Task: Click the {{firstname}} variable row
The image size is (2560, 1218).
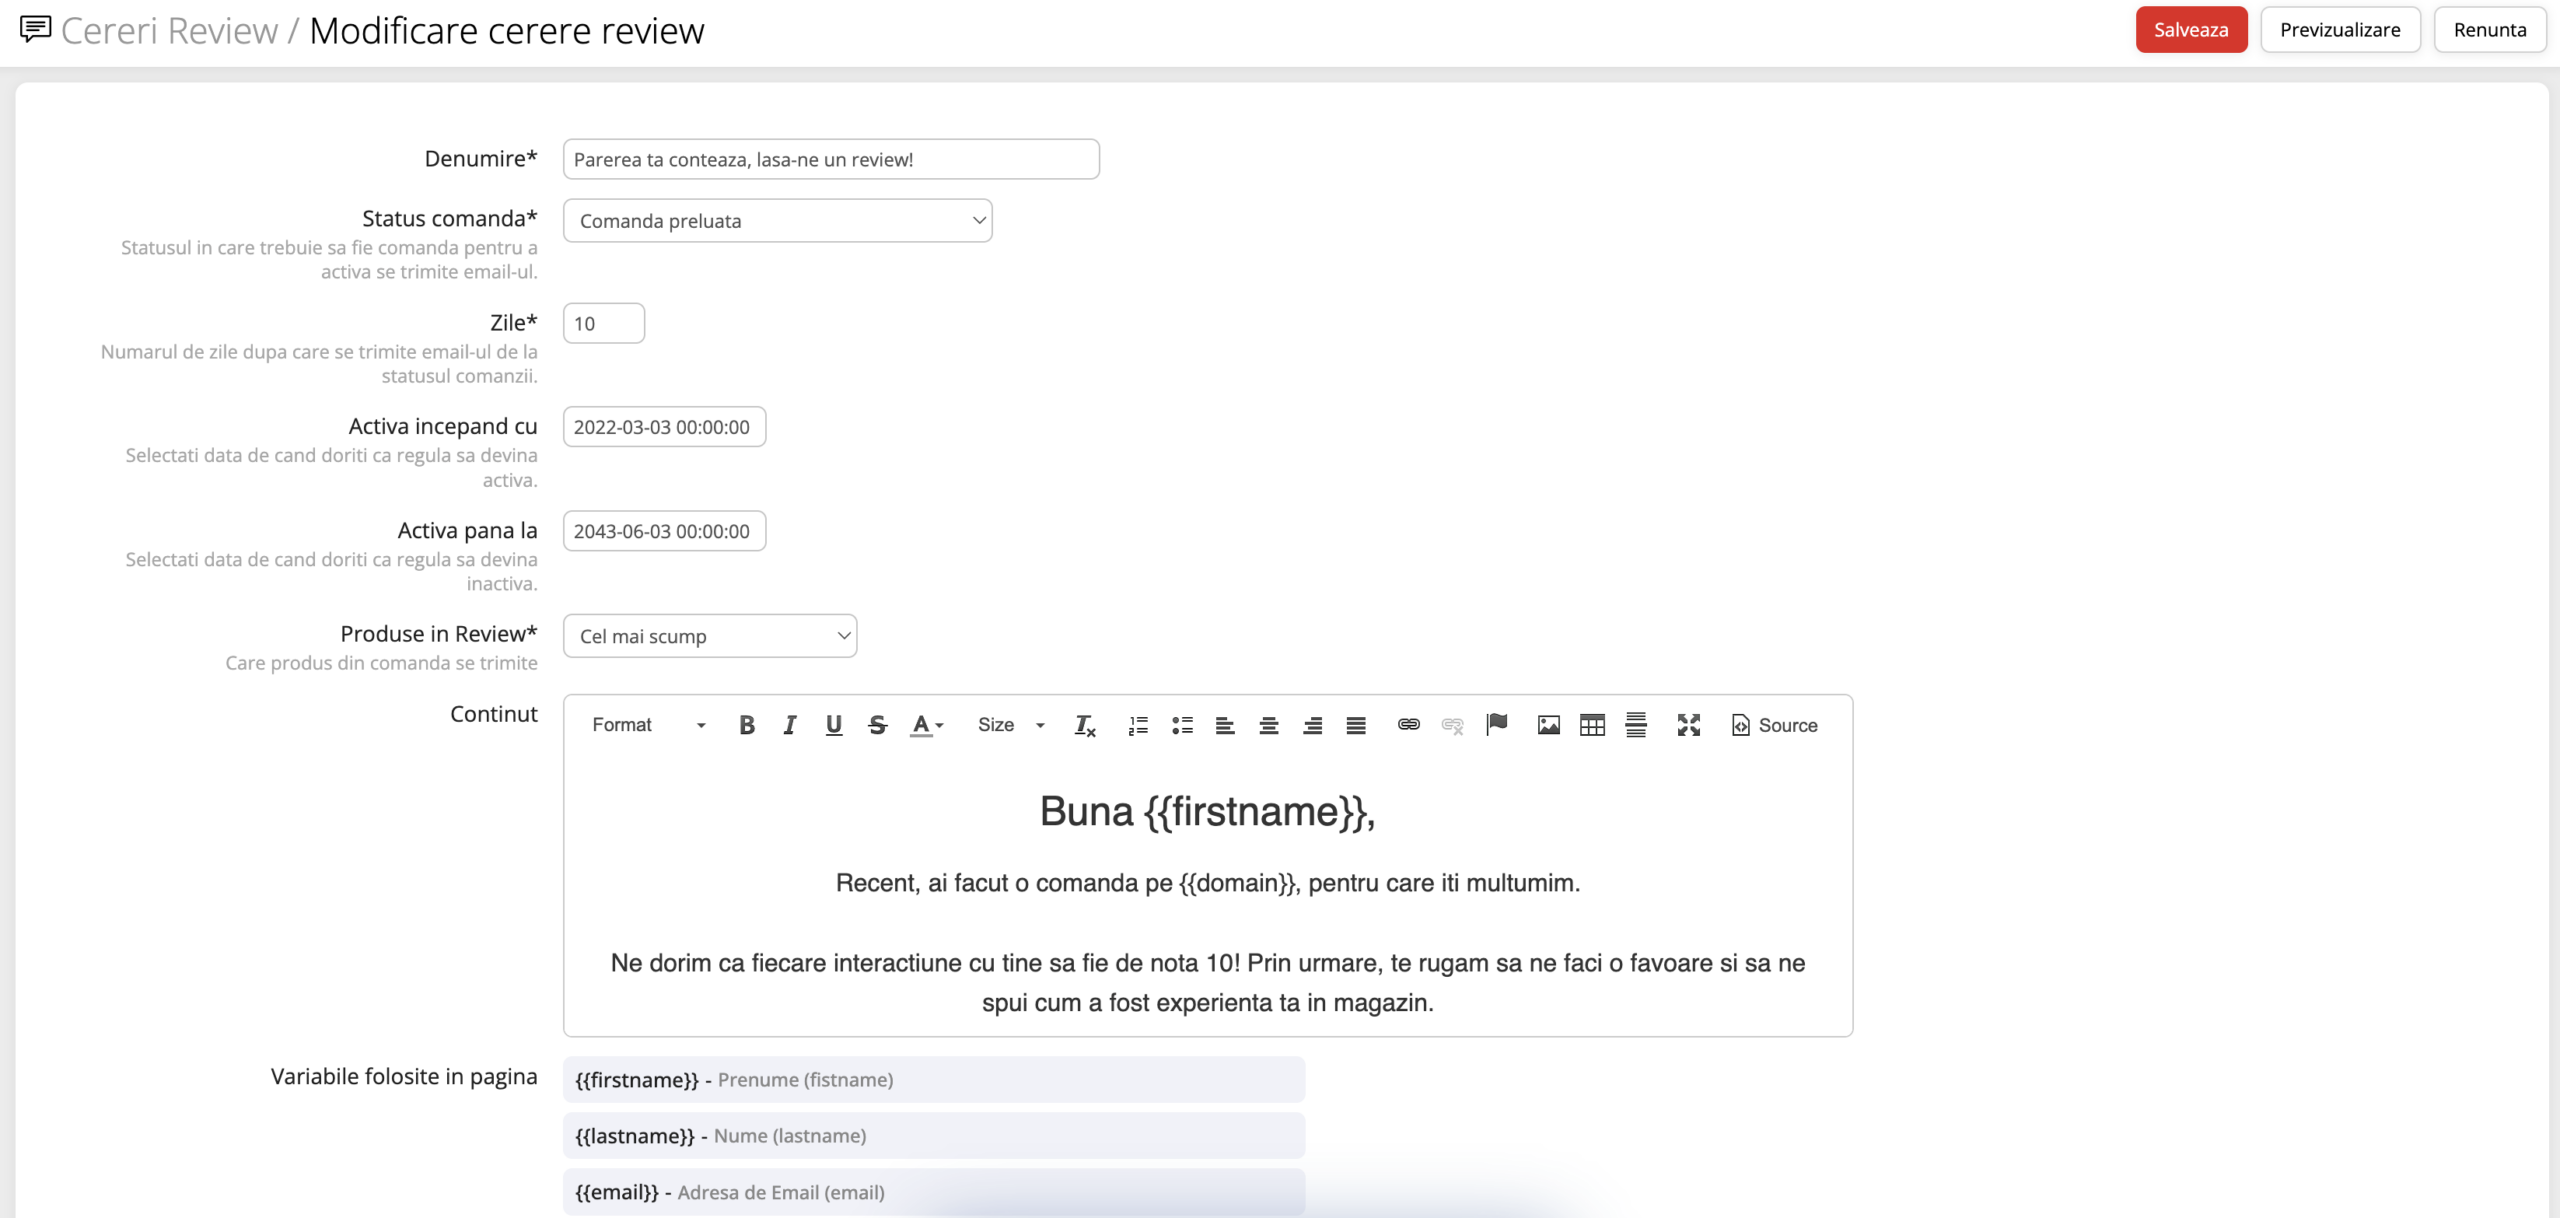Action: click(934, 1080)
